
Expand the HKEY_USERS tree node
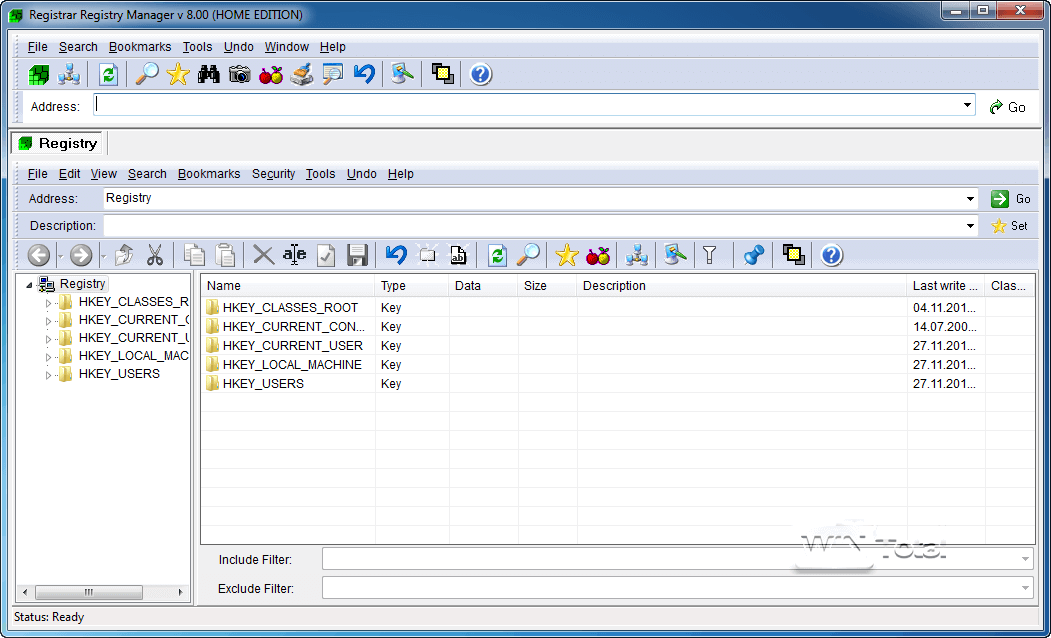[48, 375]
